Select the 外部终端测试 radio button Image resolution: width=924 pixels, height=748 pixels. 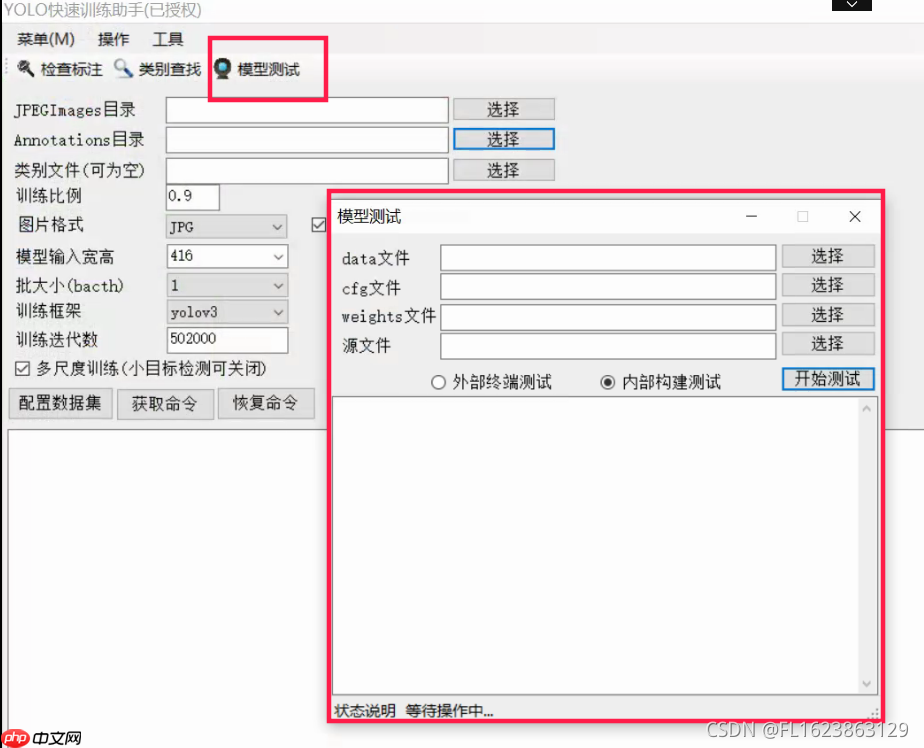(x=438, y=381)
